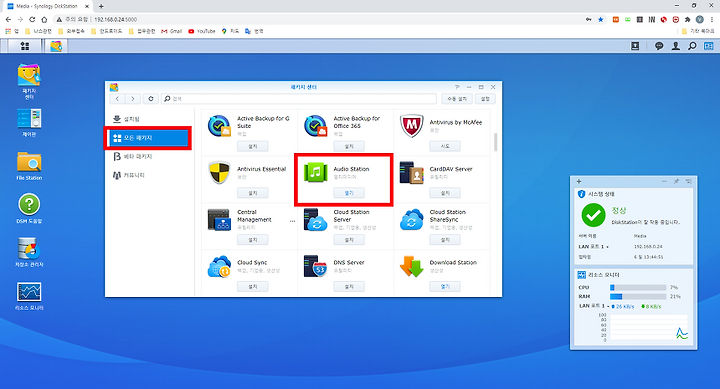Click the Download Station arrows icon
The image size is (720, 389).
pyautogui.click(x=411, y=266)
